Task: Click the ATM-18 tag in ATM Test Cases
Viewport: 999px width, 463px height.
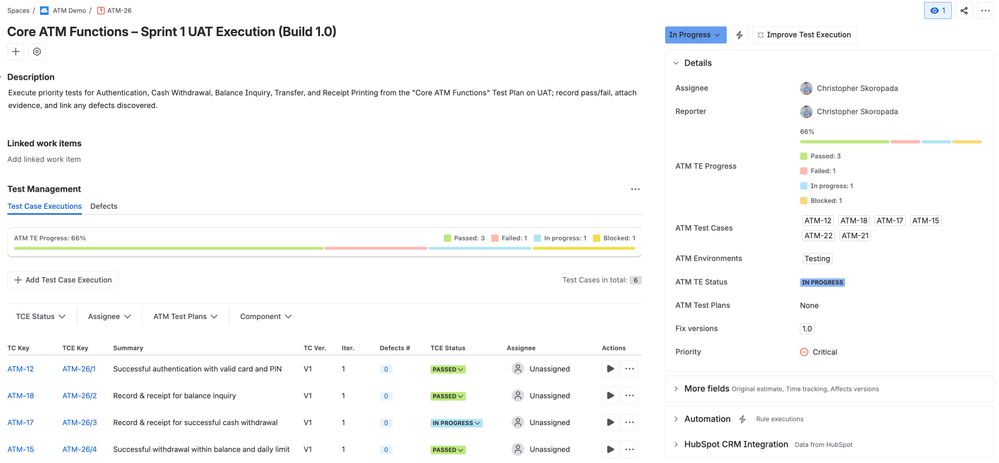Action: (854, 221)
